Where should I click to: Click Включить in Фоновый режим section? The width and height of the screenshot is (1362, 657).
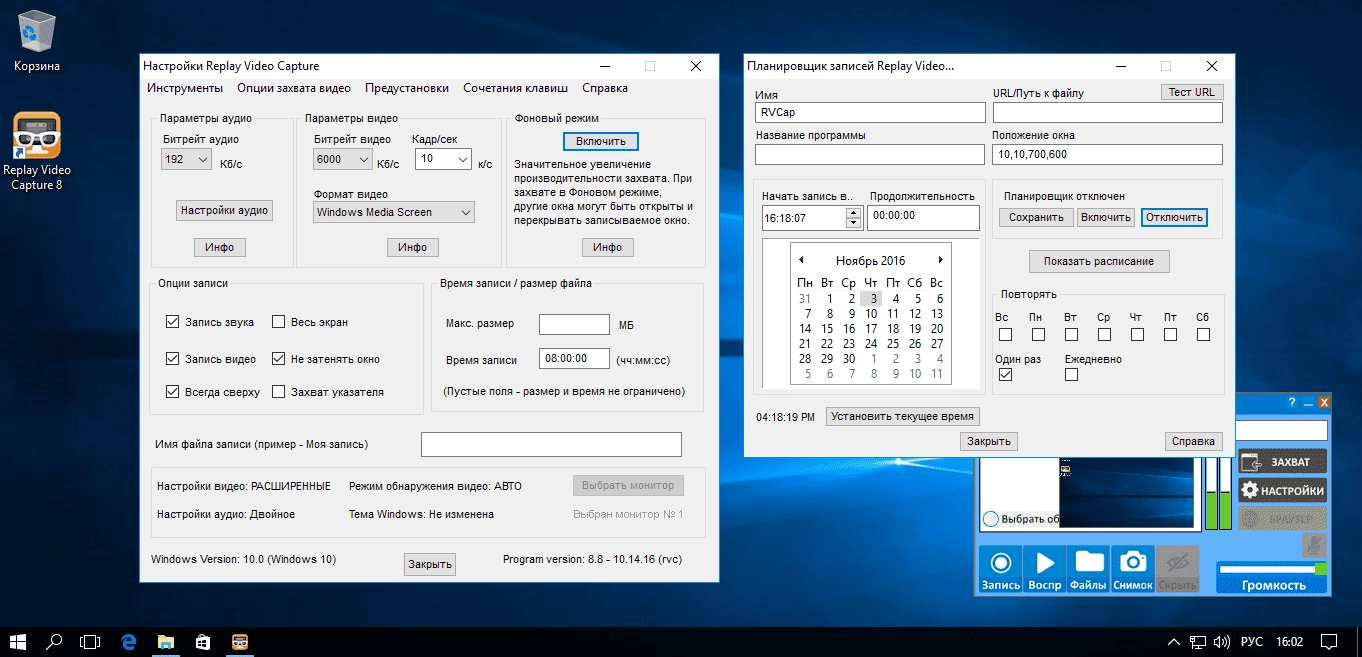(x=601, y=141)
